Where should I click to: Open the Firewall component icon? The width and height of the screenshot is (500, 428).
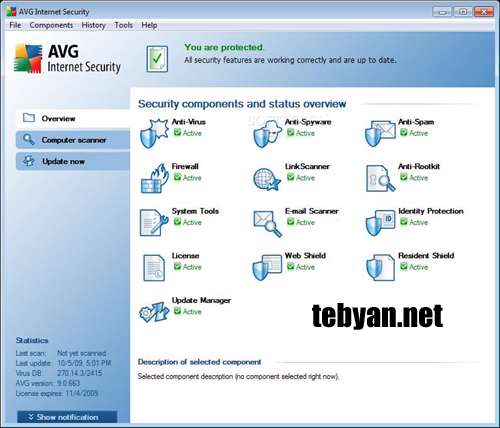[154, 178]
